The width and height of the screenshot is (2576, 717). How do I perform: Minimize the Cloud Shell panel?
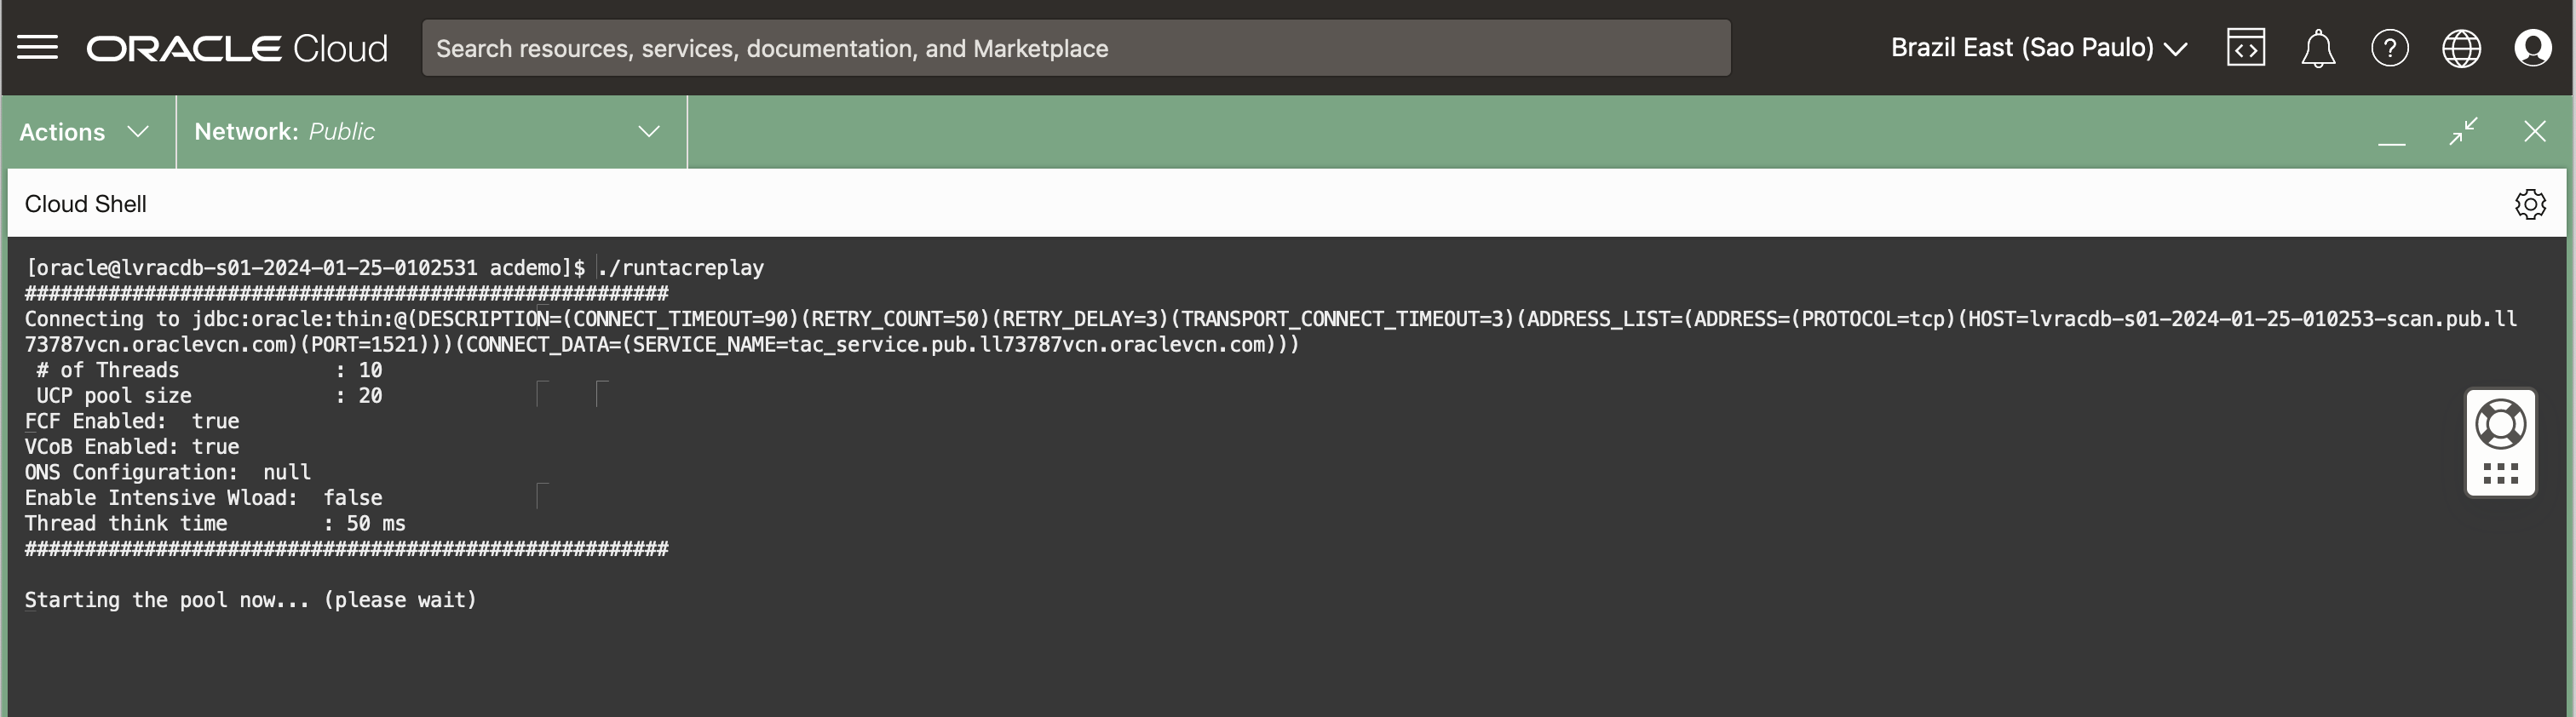click(2391, 133)
